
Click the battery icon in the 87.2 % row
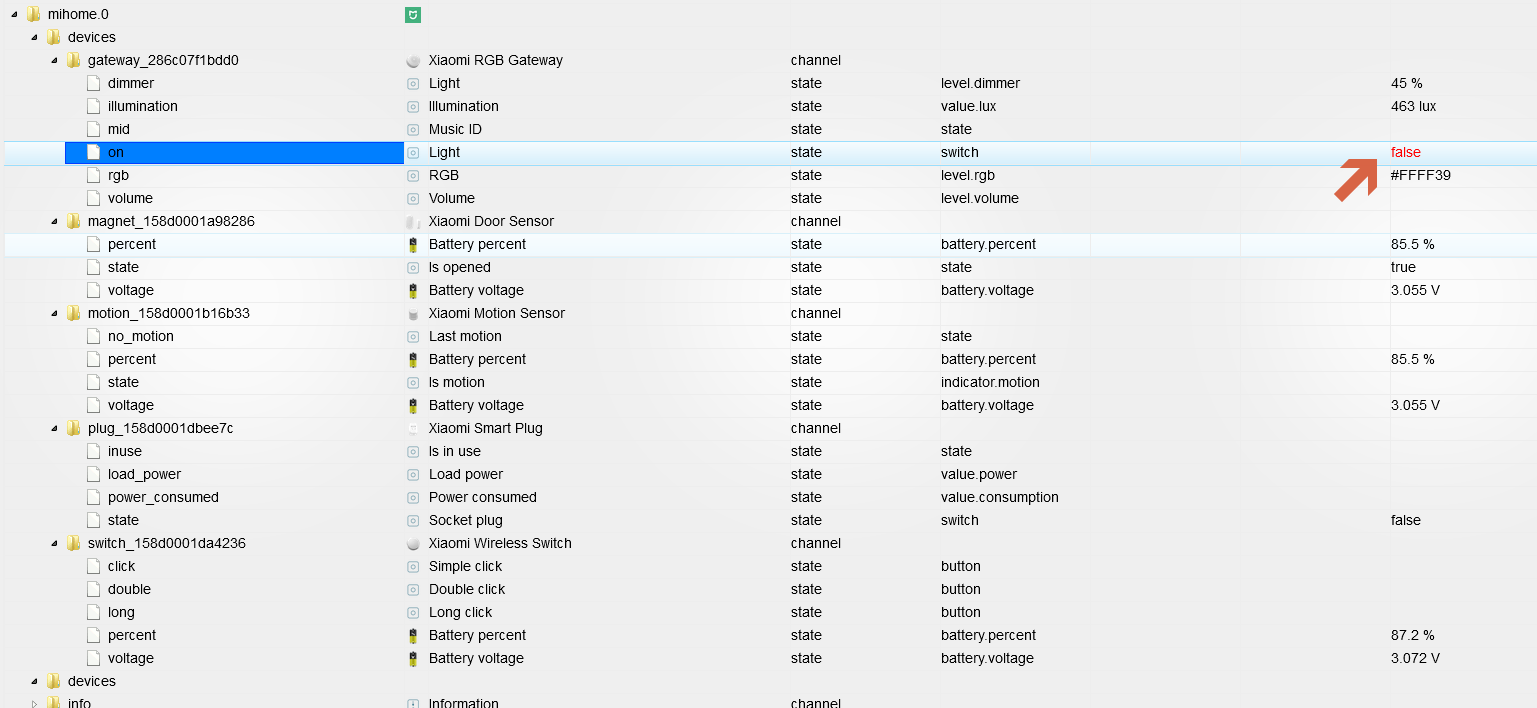point(412,635)
